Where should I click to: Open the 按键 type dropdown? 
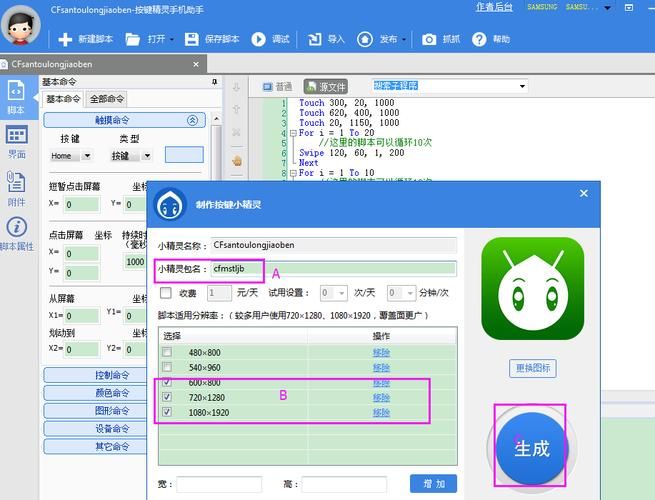pyautogui.click(x=147, y=156)
